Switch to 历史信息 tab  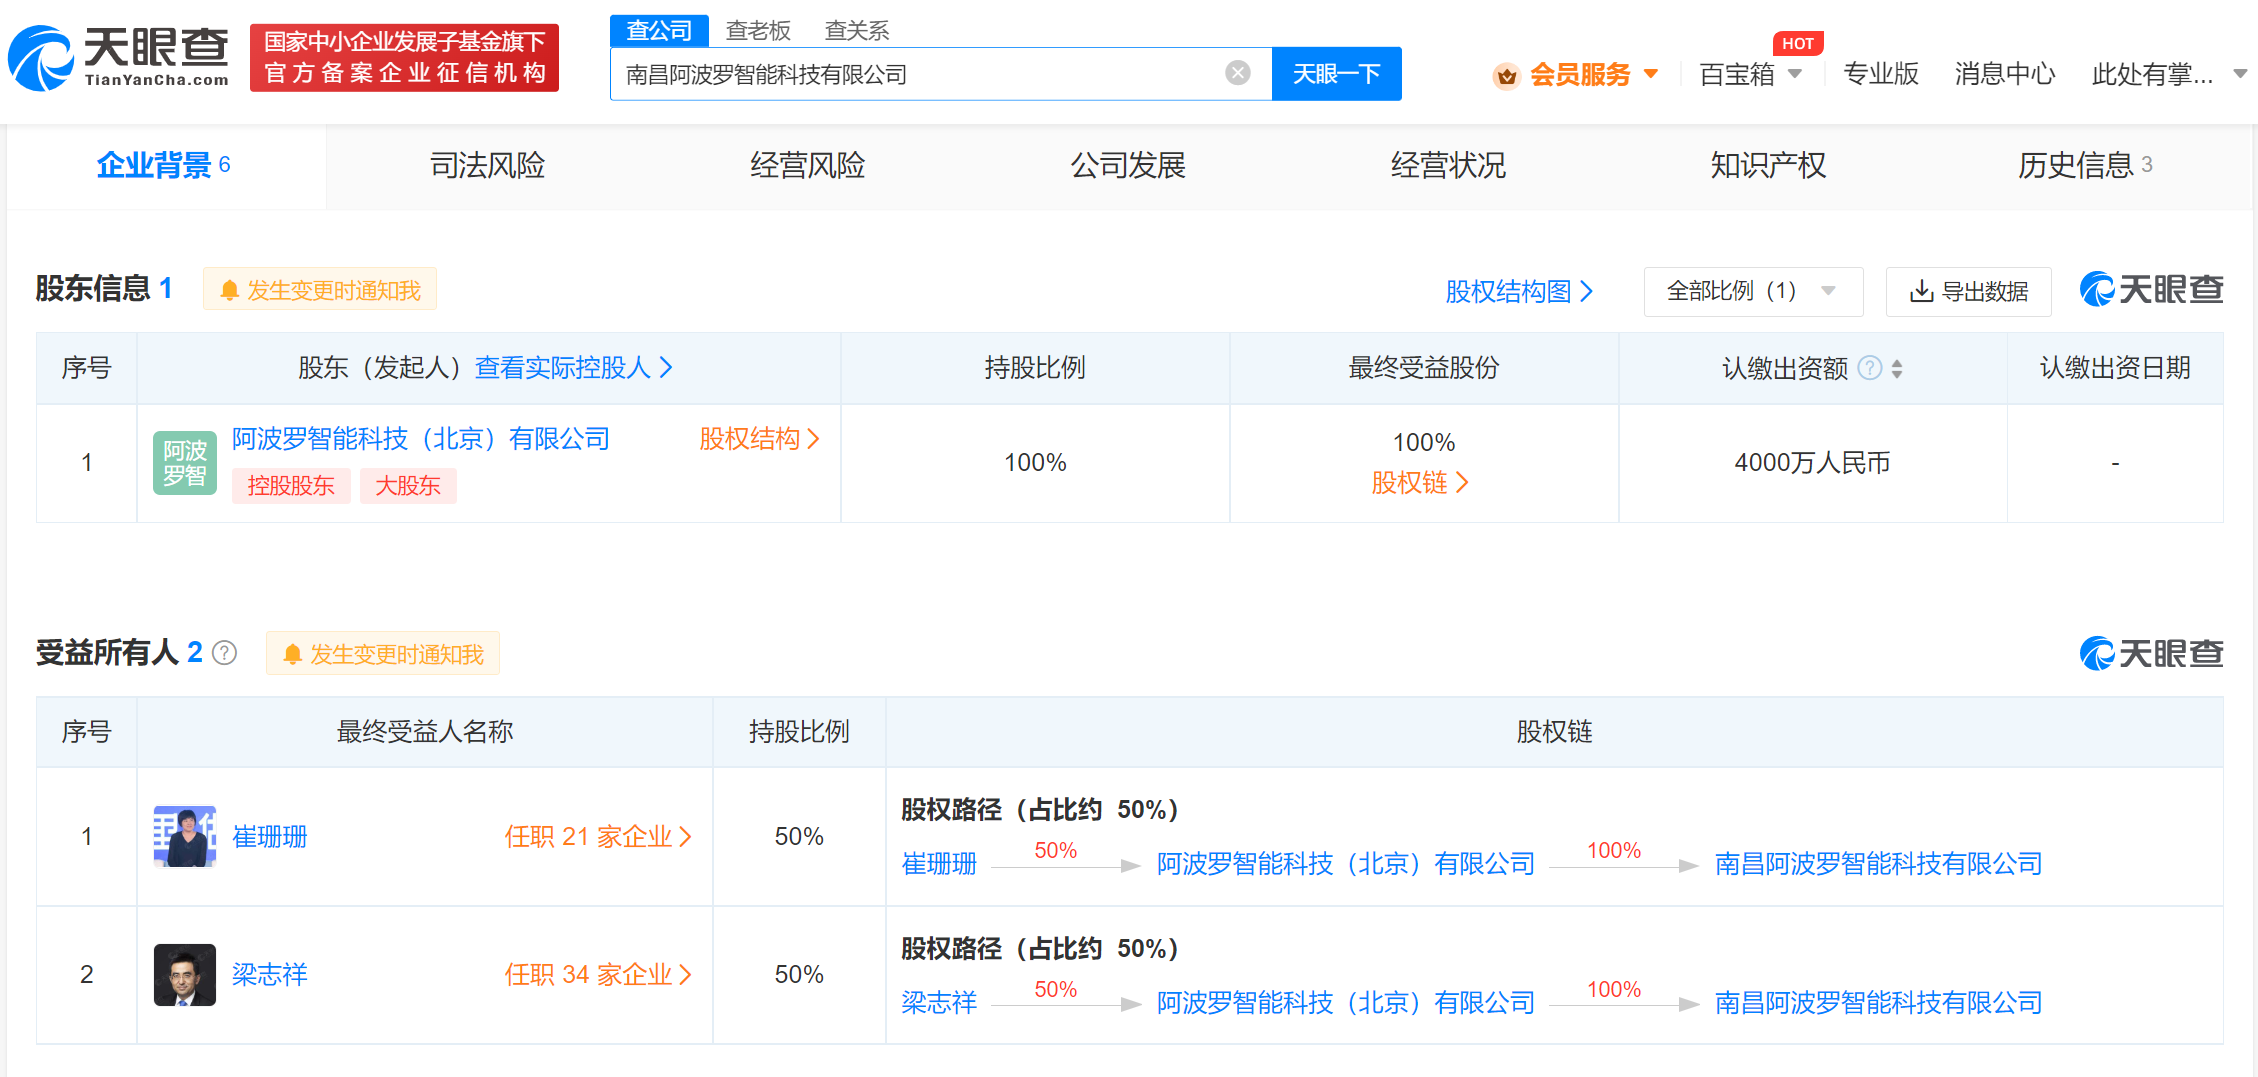coord(2085,165)
